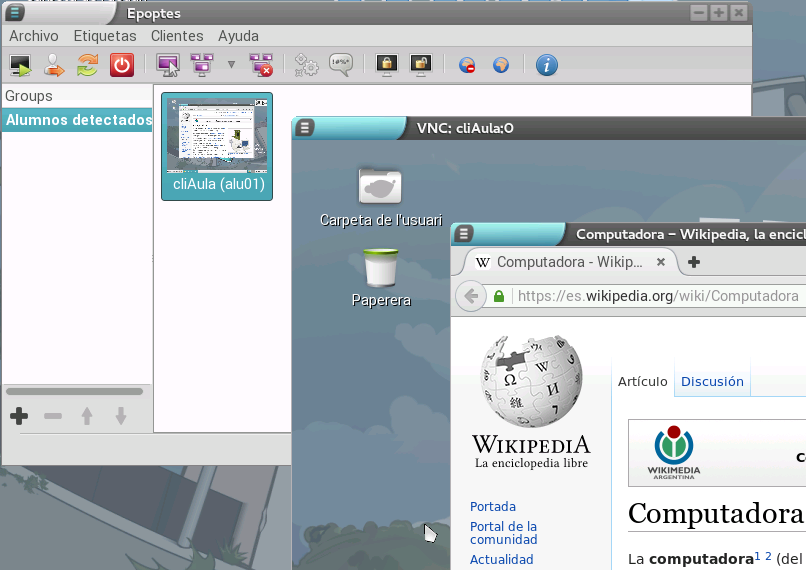Open the information icon in the toolbar

point(546,65)
